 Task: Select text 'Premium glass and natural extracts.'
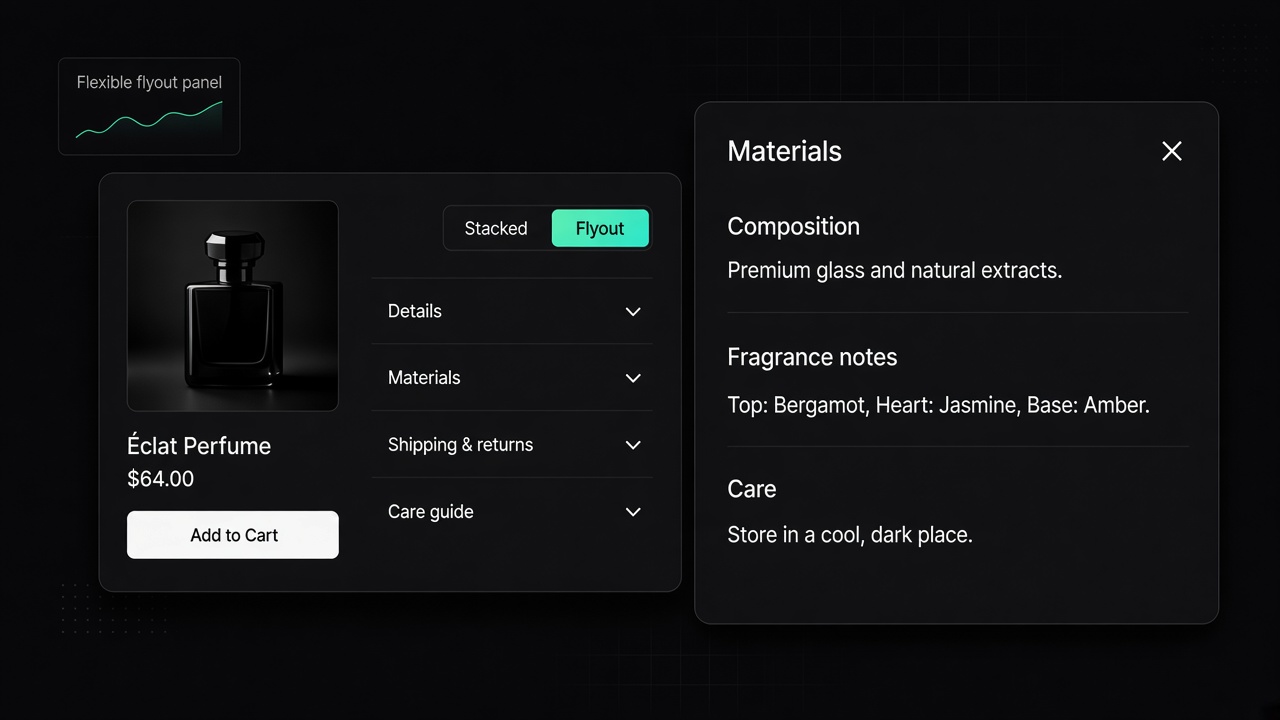point(895,270)
